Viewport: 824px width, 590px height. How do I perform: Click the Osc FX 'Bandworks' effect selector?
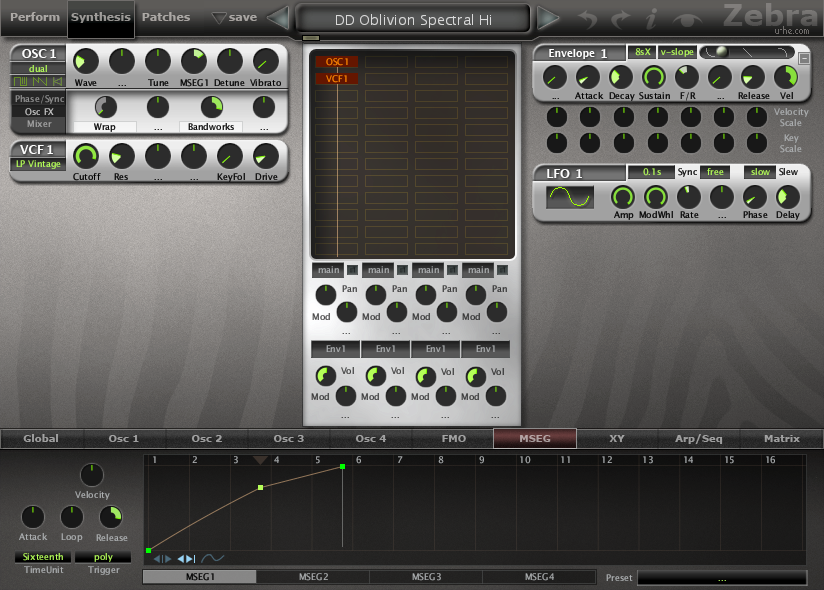pyautogui.click(x=211, y=127)
